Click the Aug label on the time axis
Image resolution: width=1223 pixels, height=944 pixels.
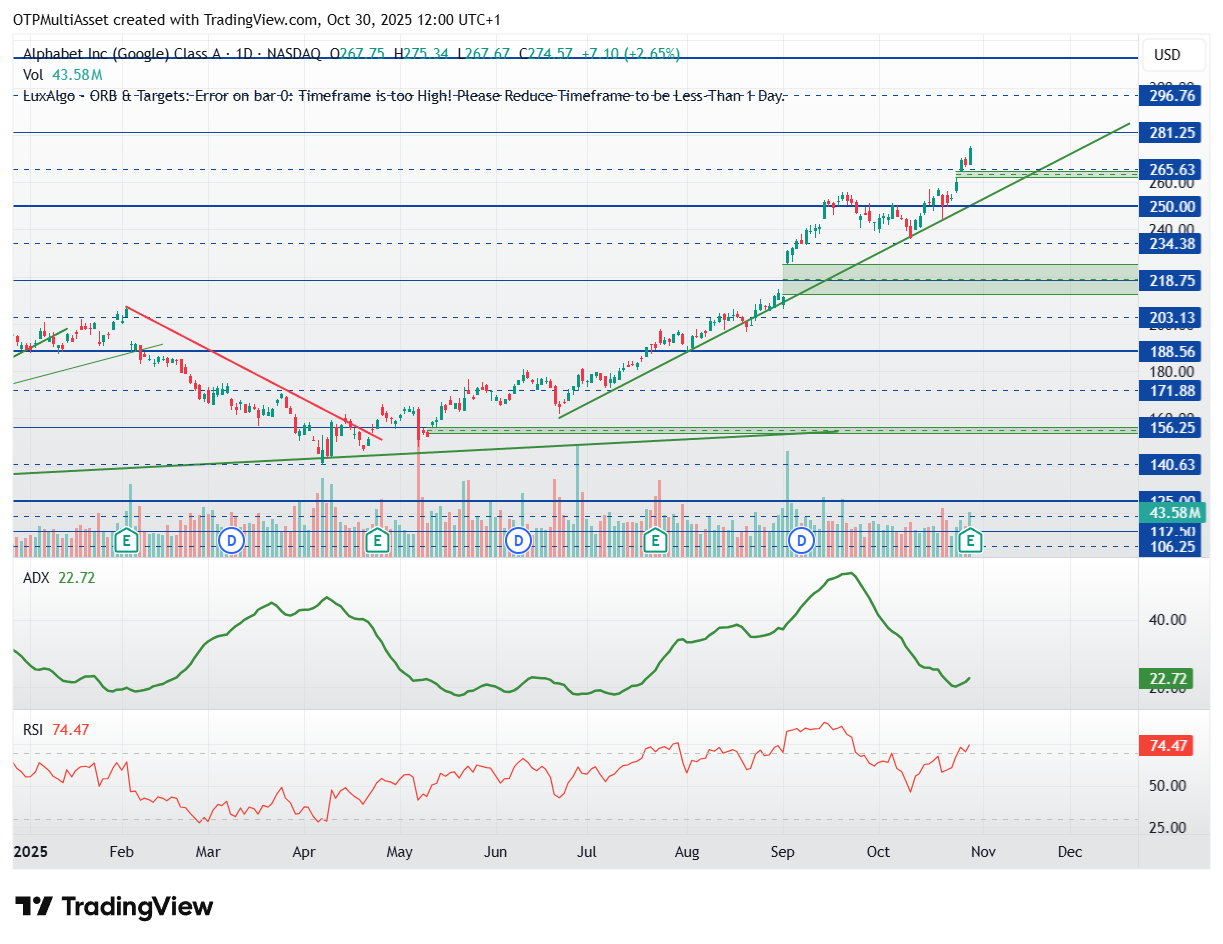(688, 852)
